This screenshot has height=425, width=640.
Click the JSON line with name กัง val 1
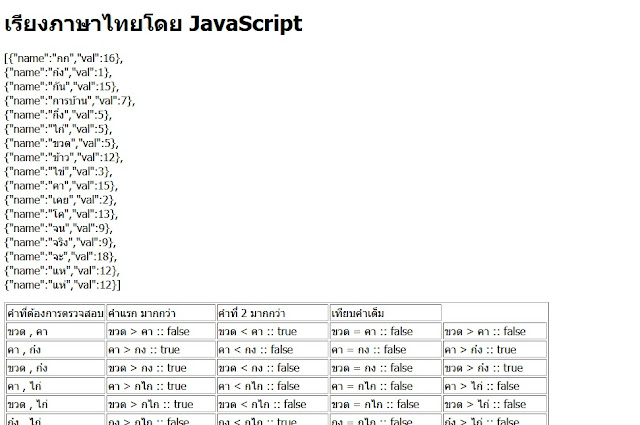[58, 73]
